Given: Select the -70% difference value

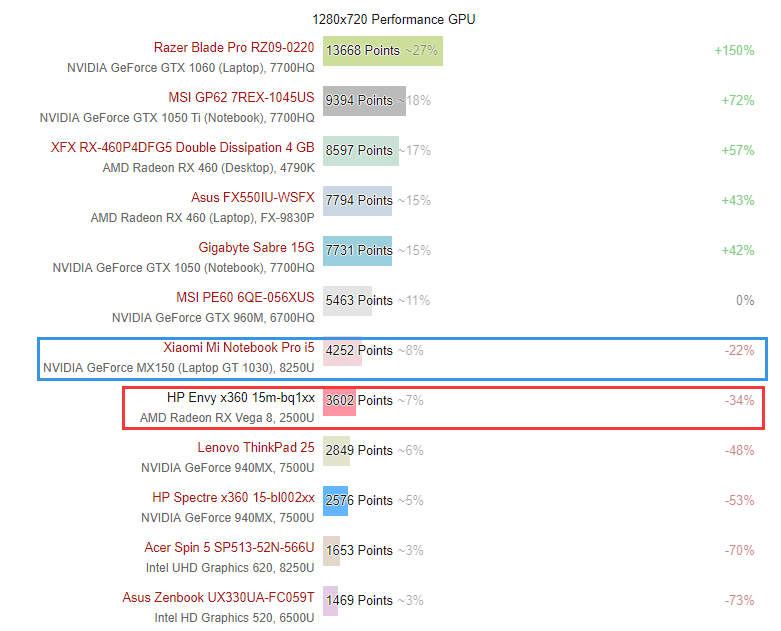Looking at the screenshot, I should (x=739, y=551).
